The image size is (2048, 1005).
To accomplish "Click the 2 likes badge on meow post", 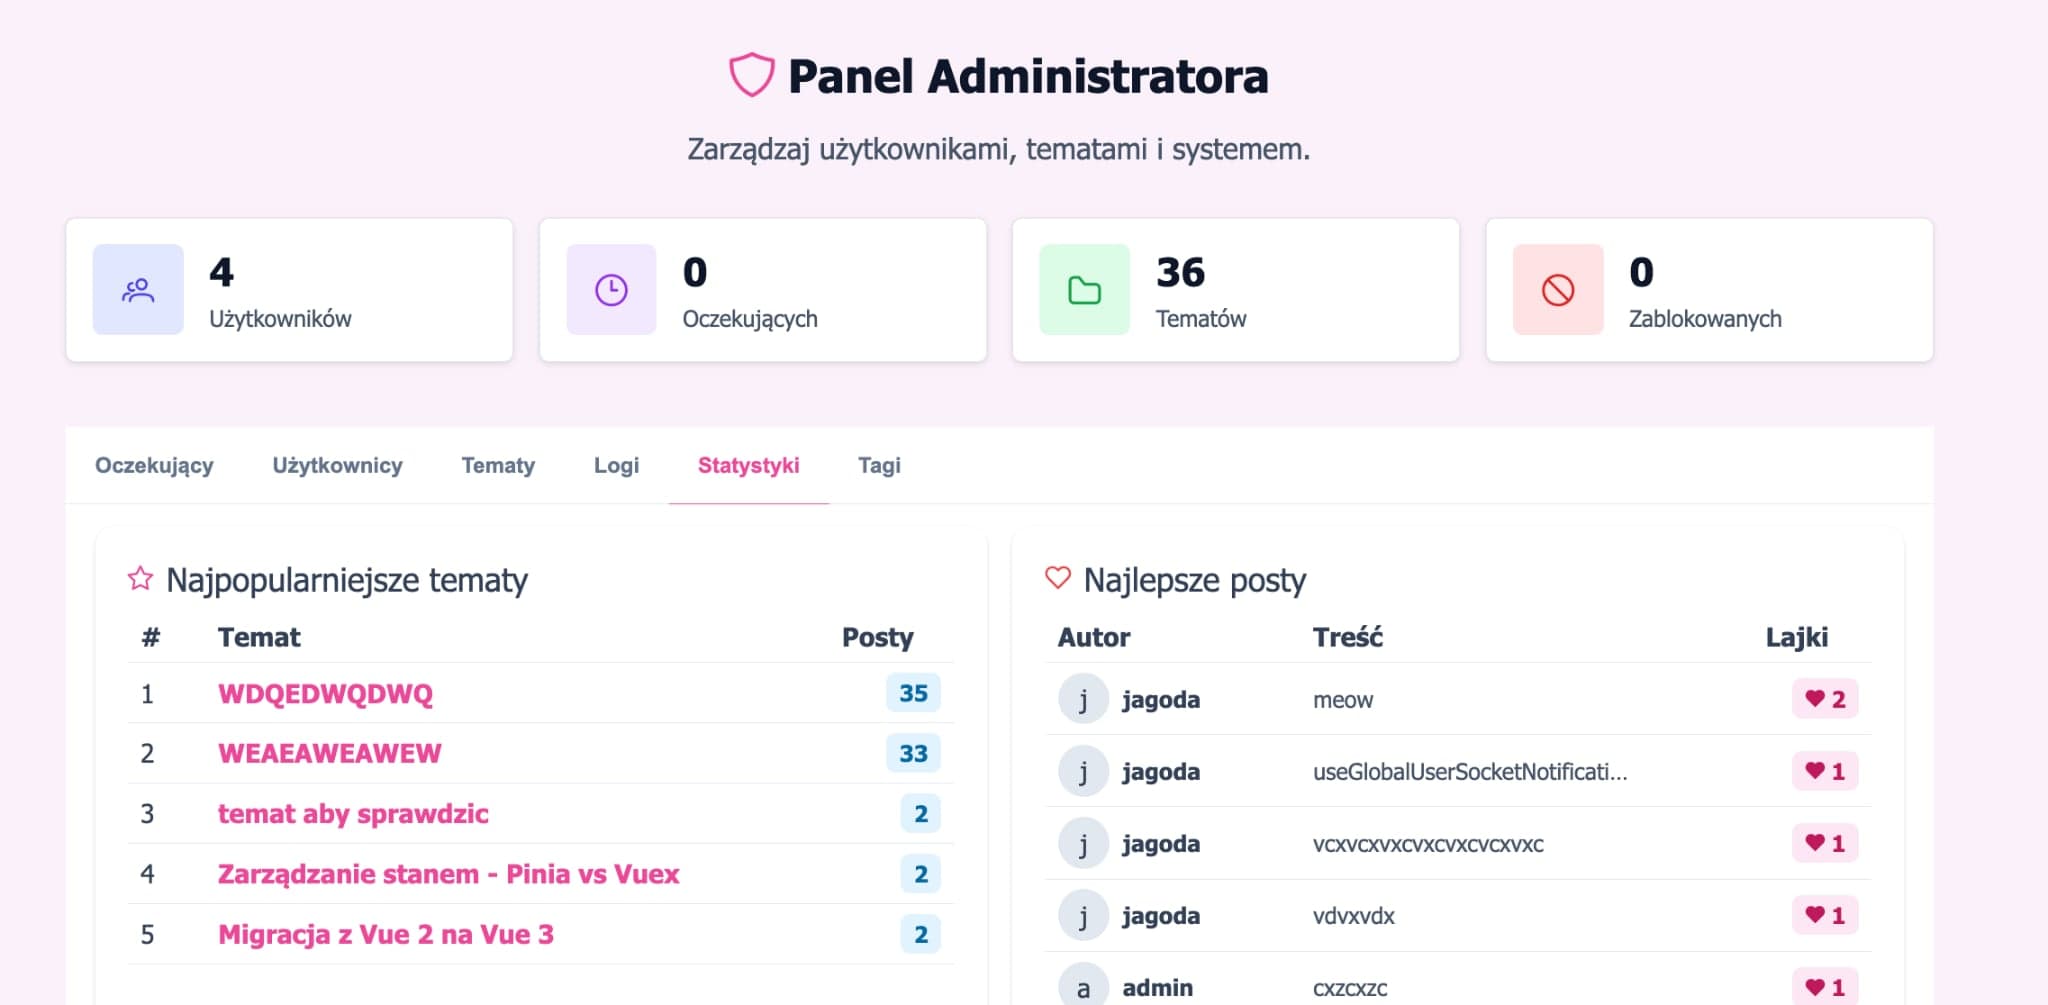I will pyautogui.click(x=1825, y=699).
